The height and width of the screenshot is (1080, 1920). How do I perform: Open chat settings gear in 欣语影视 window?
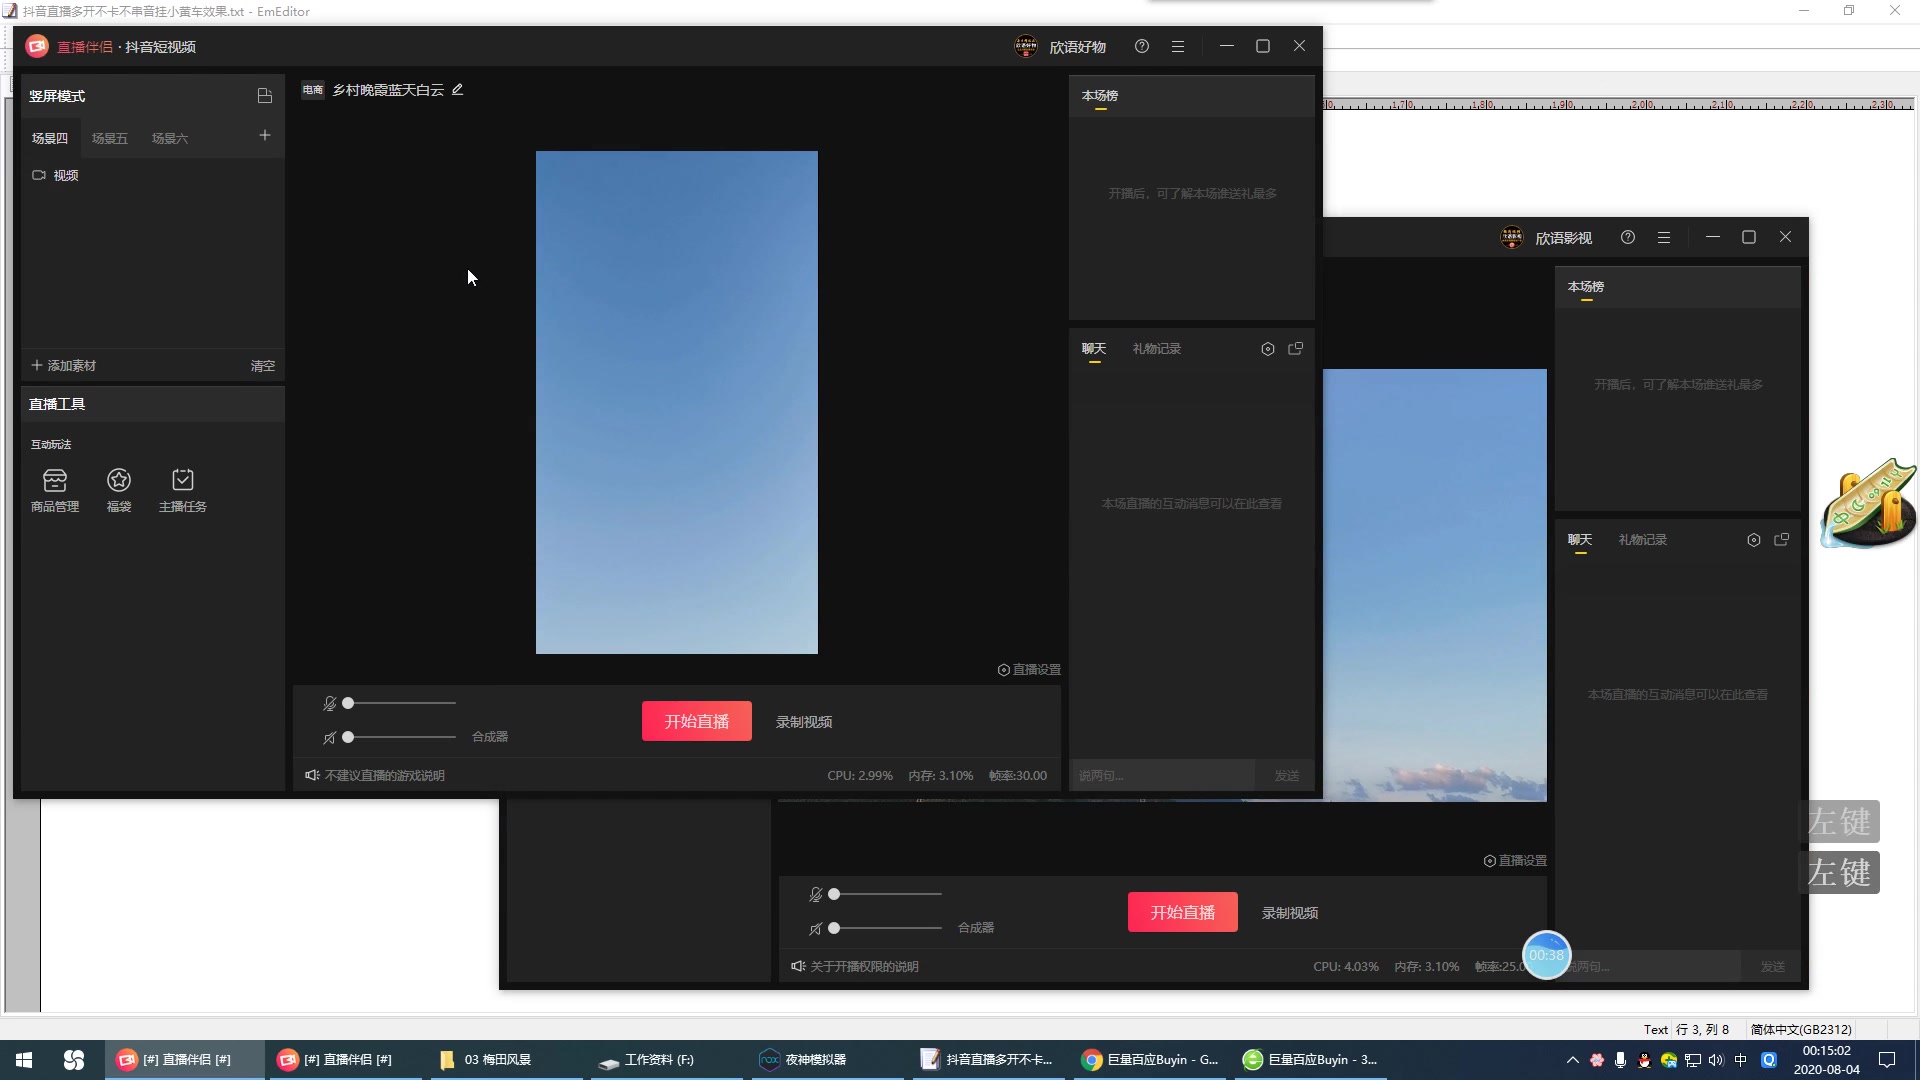coord(1754,540)
